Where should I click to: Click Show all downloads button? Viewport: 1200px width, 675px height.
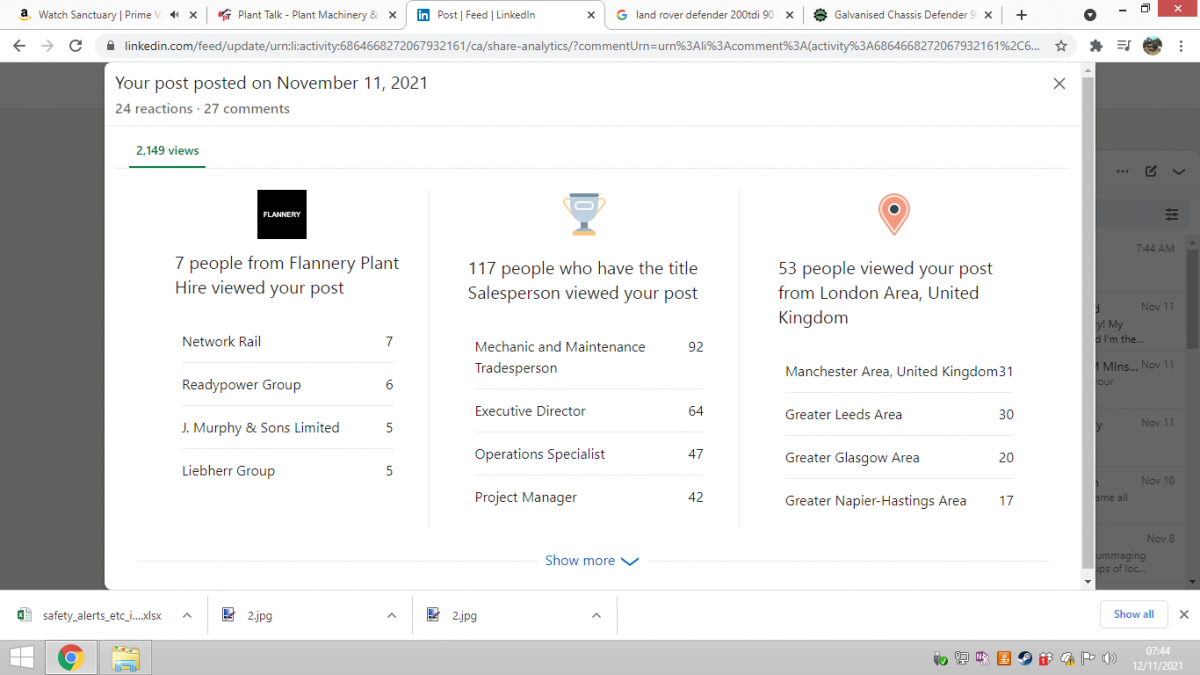pos(1133,614)
